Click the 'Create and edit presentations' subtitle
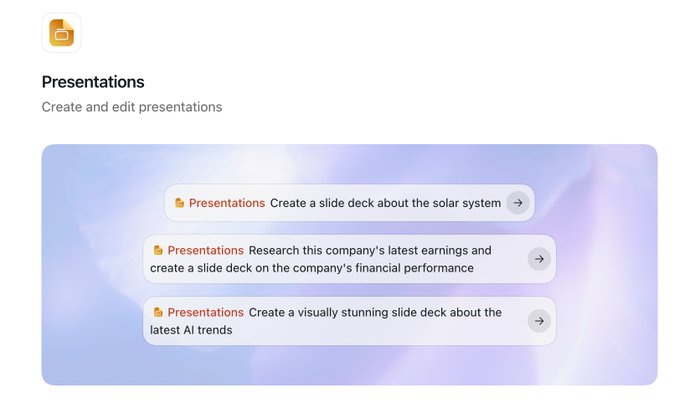The height and width of the screenshot is (414, 680). [x=132, y=107]
